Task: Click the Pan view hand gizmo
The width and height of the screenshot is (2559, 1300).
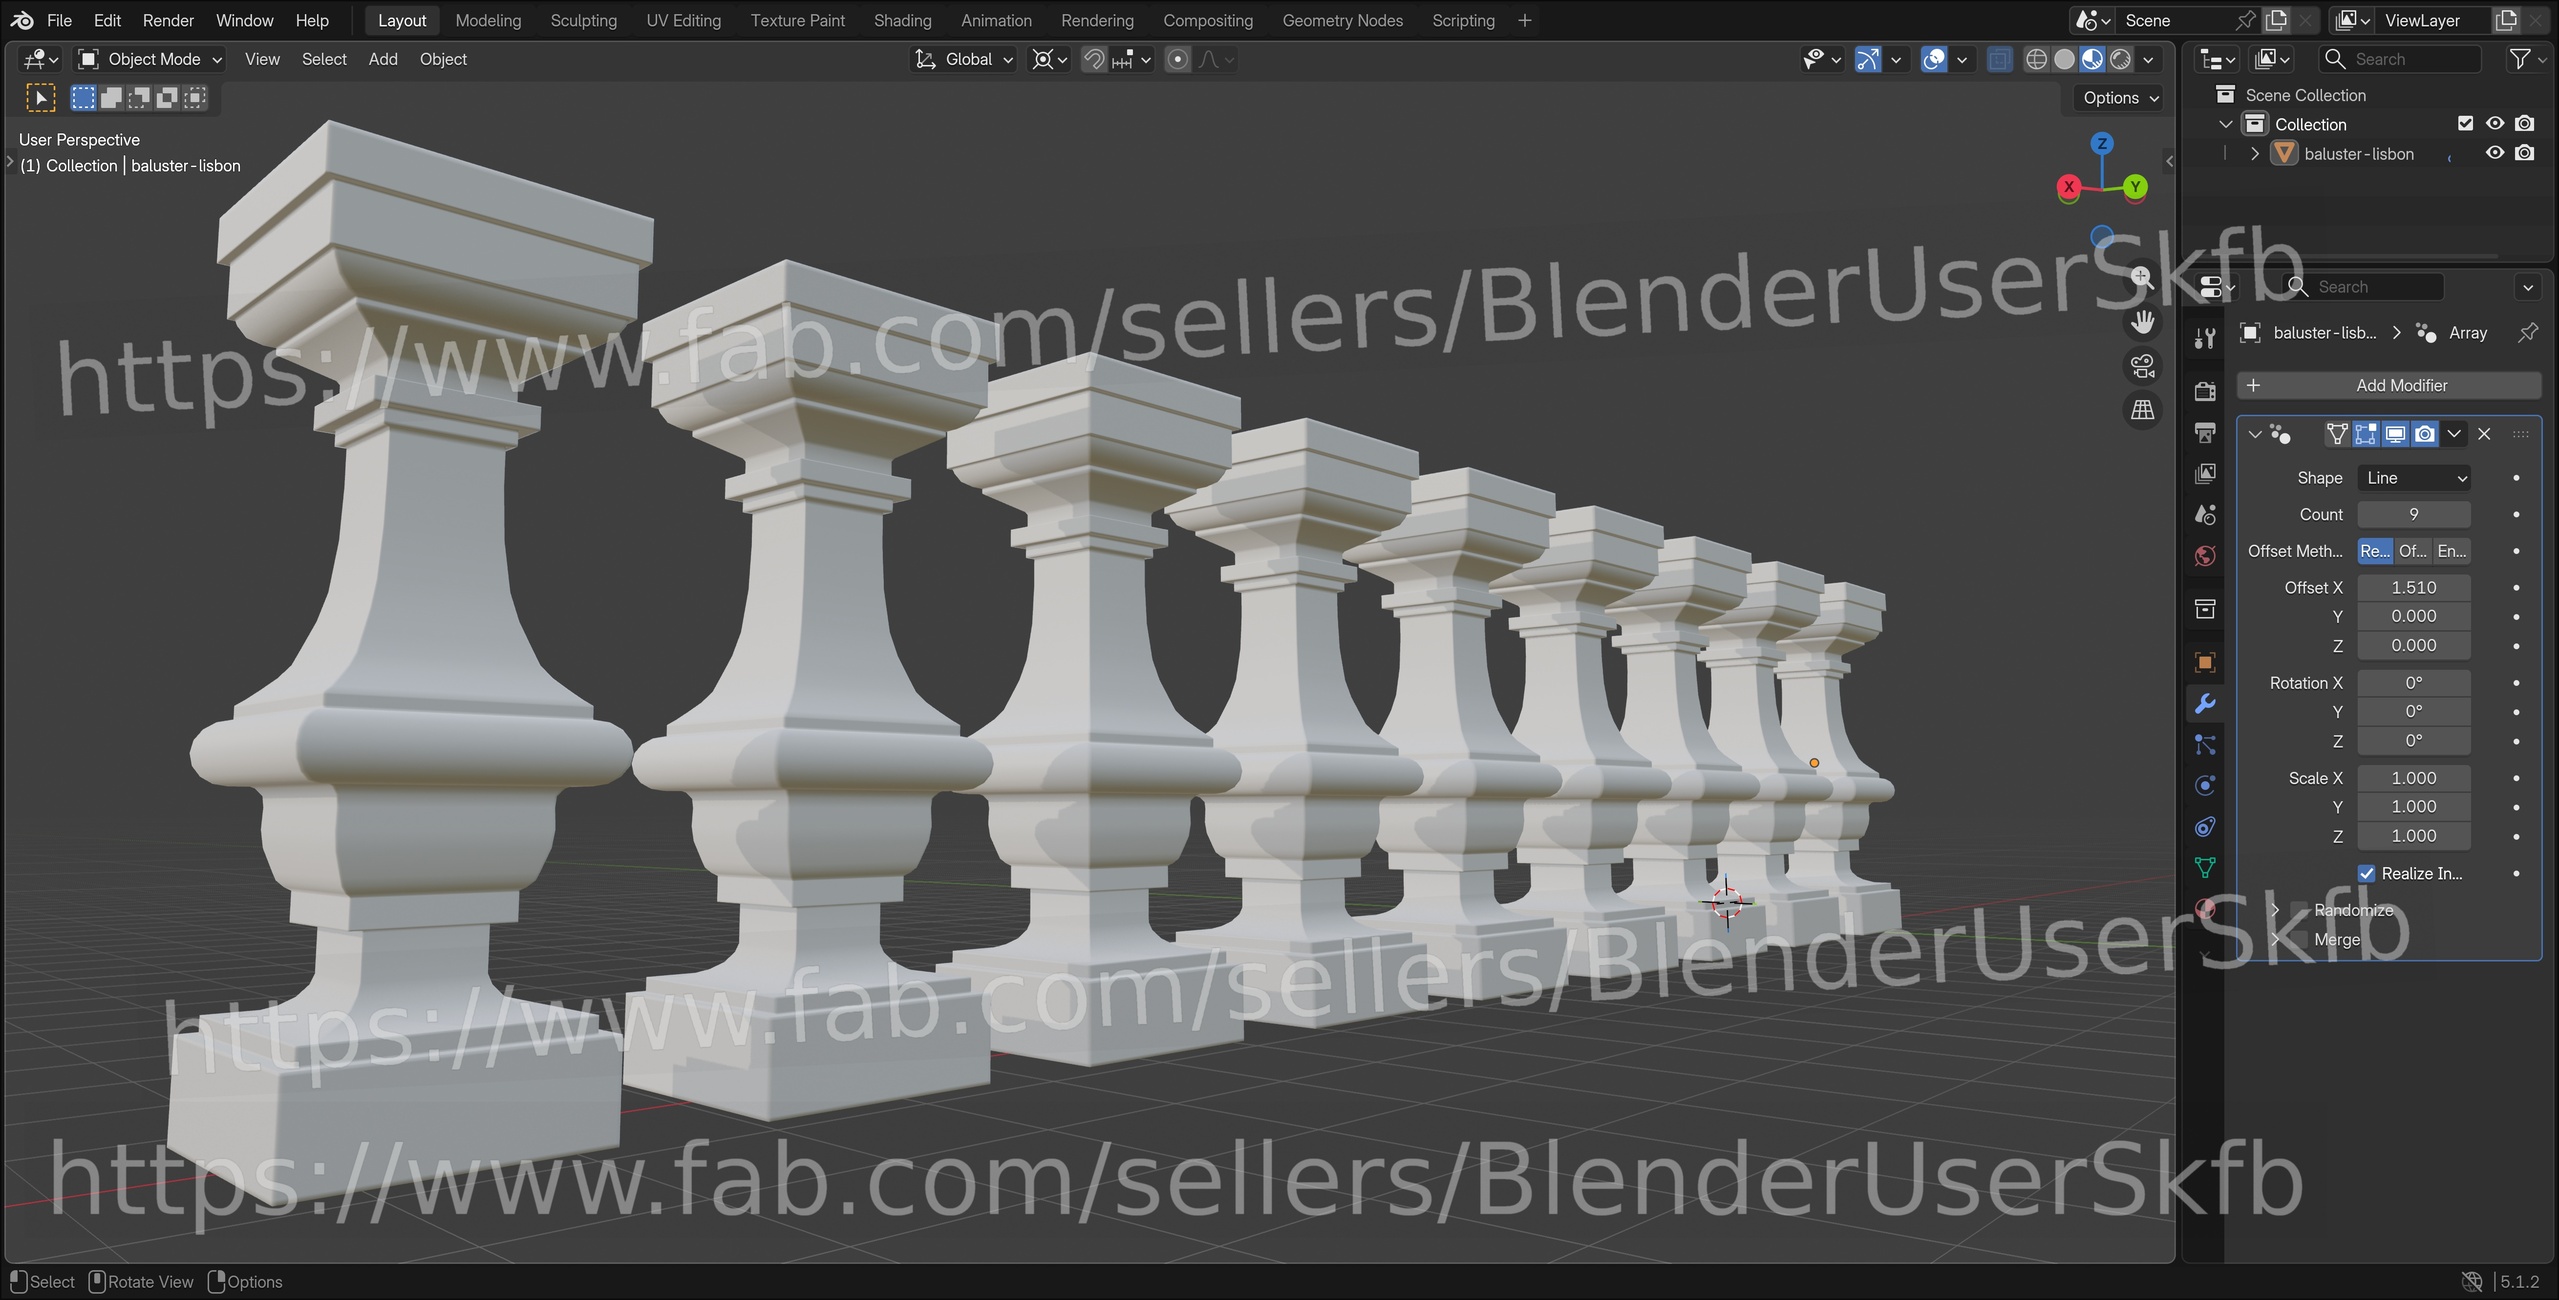Action: click(2142, 322)
